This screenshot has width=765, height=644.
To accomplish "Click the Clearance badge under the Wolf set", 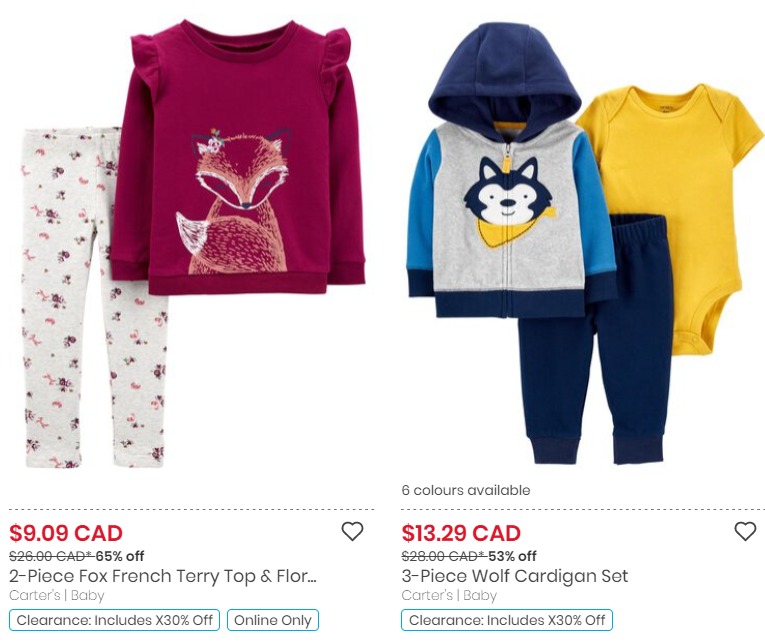I will click(x=507, y=620).
